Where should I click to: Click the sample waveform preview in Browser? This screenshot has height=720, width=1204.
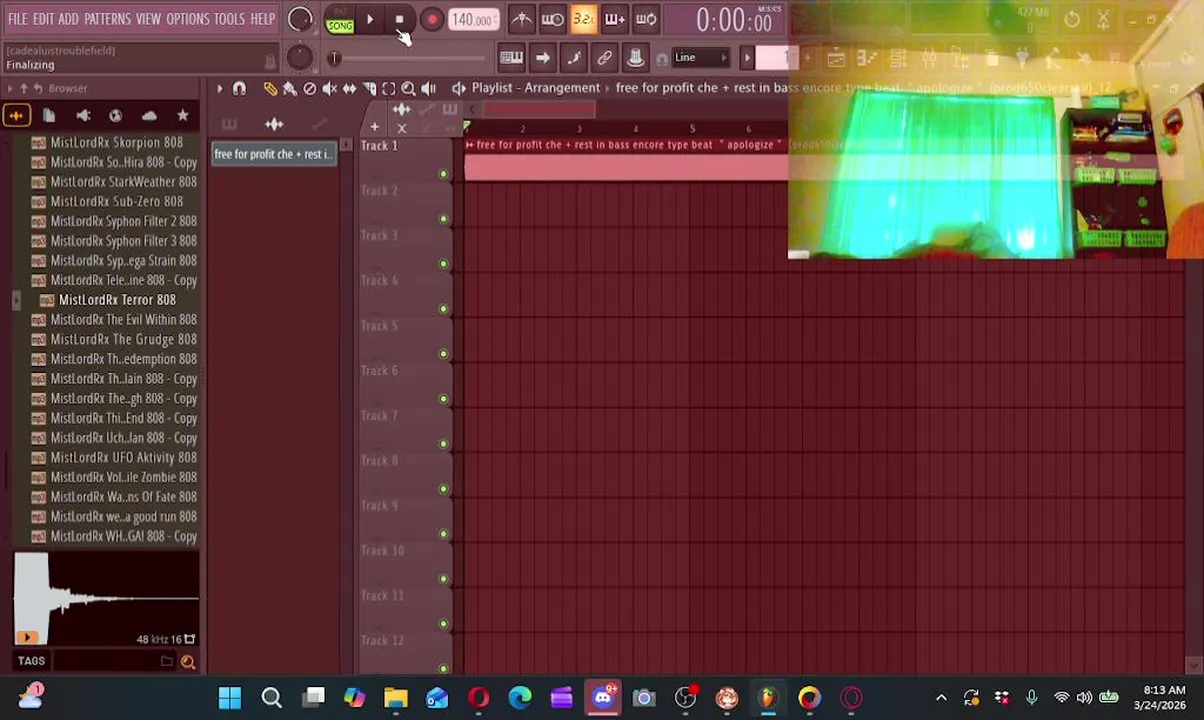coord(106,598)
